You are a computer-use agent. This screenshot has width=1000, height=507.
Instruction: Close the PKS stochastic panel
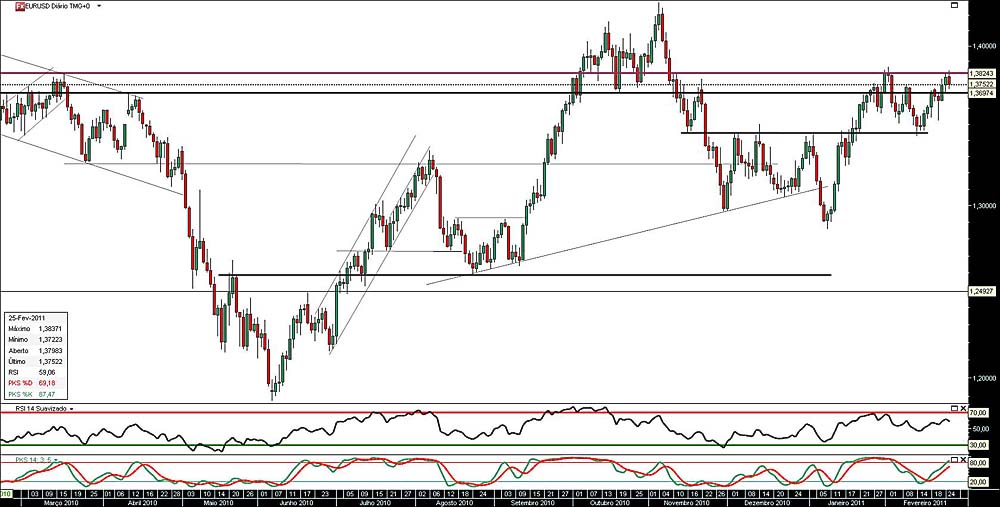point(963,460)
